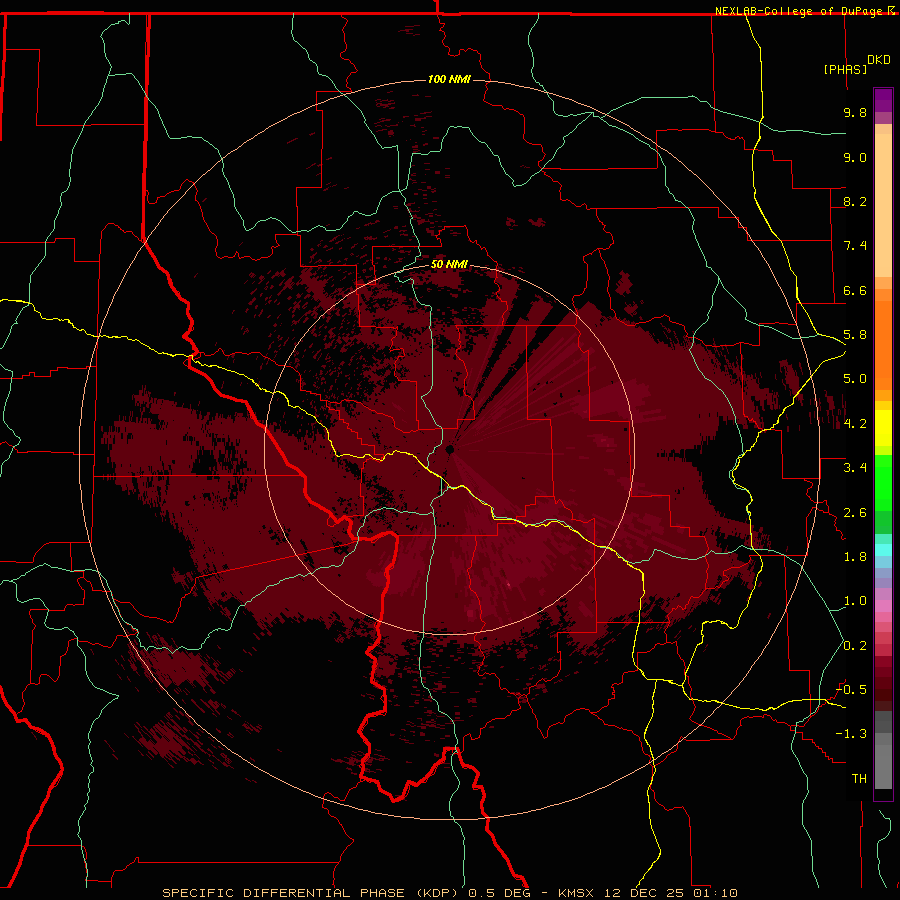Viewport: 900px width, 900px height.
Task: Click the 100 NMI range ring label
Action: click(x=449, y=79)
